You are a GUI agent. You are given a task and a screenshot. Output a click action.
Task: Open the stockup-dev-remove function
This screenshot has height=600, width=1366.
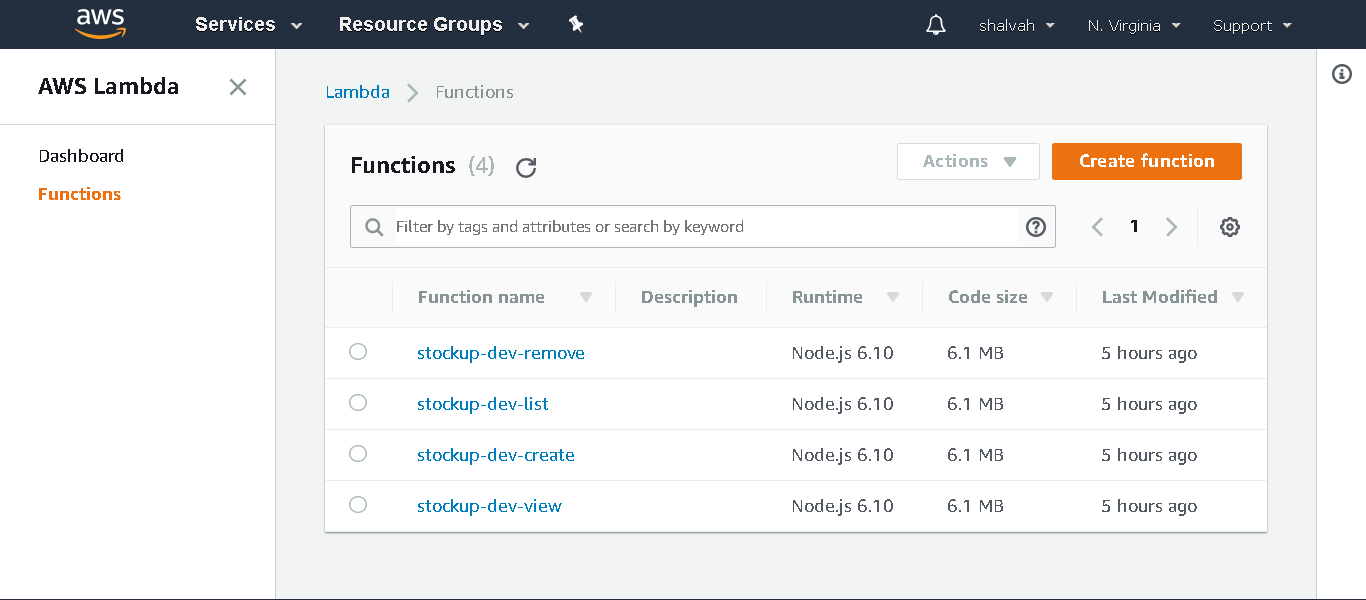point(501,353)
